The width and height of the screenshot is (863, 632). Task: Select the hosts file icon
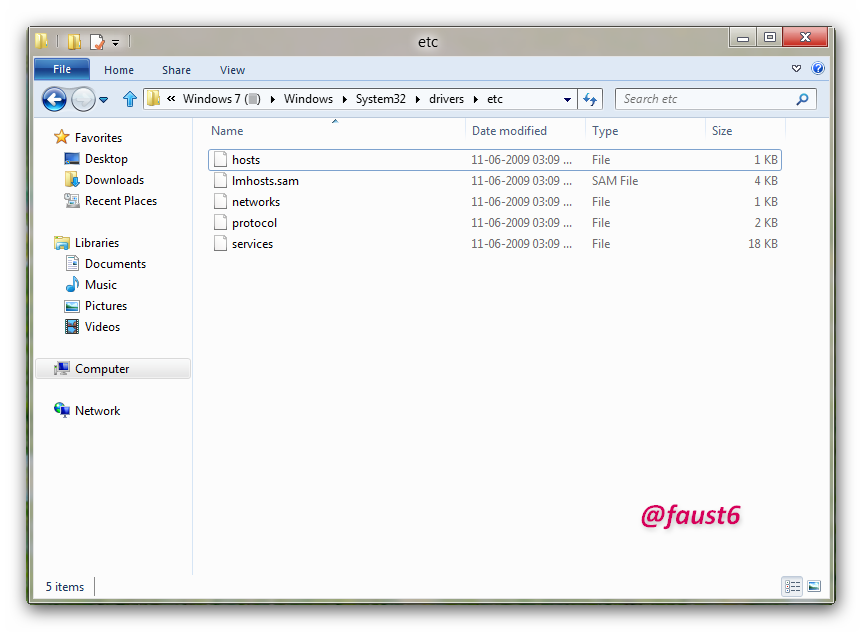coord(220,160)
